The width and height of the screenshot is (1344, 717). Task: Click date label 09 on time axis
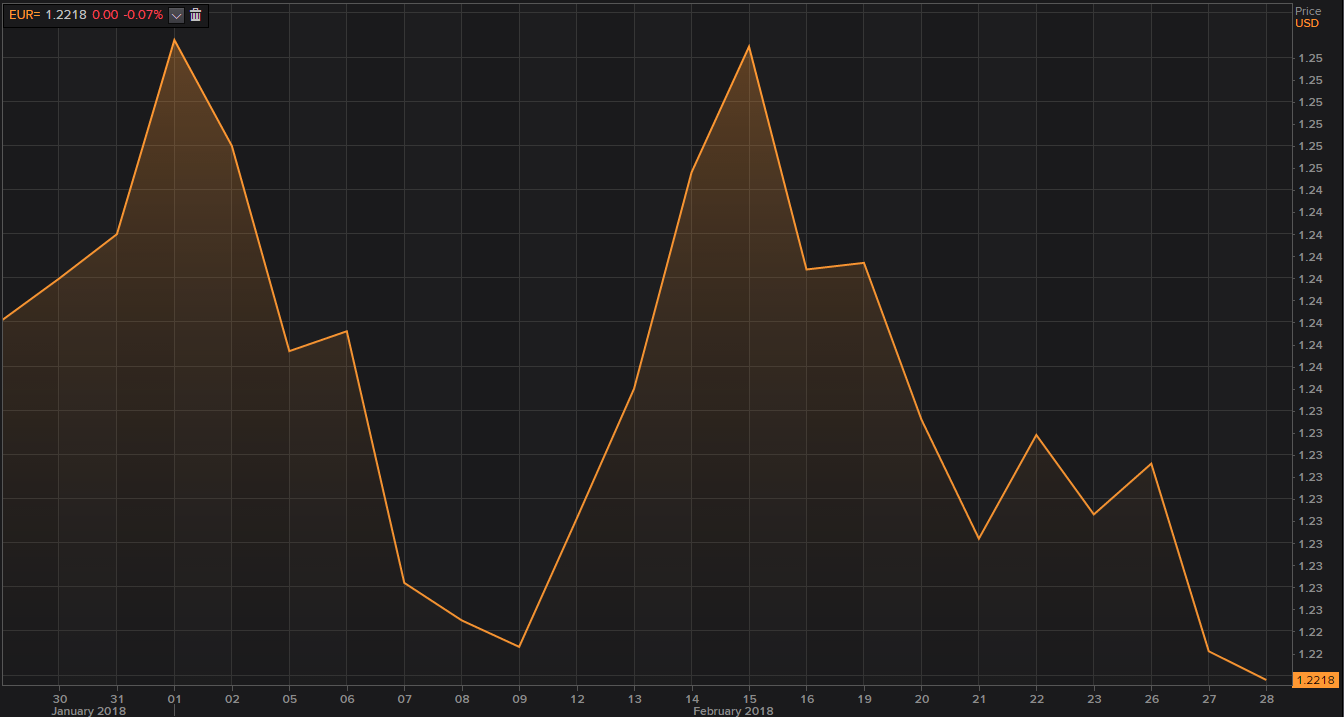tap(519, 699)
